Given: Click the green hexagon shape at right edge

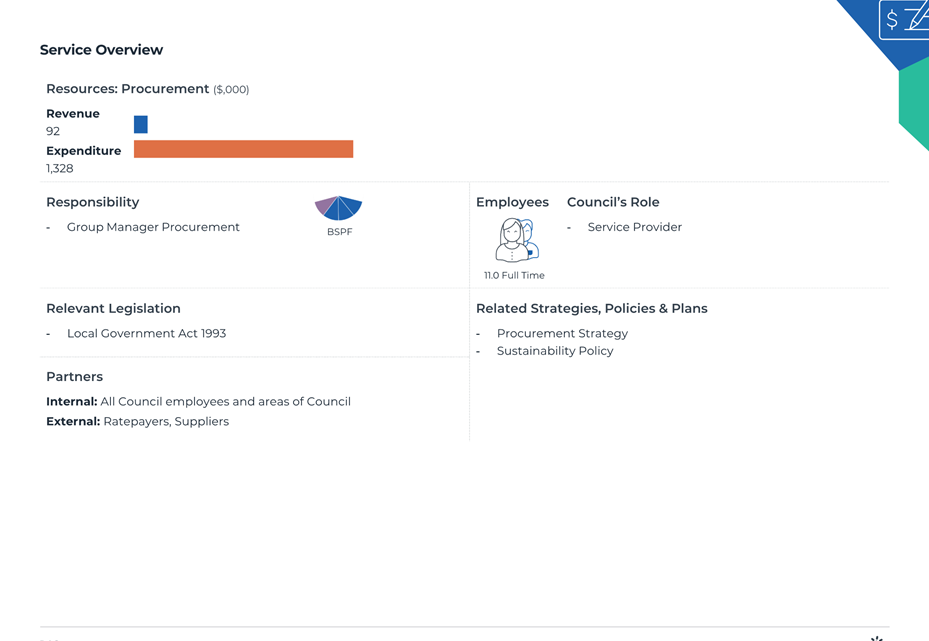Looking at the screenshot, I should coord(914,104).
